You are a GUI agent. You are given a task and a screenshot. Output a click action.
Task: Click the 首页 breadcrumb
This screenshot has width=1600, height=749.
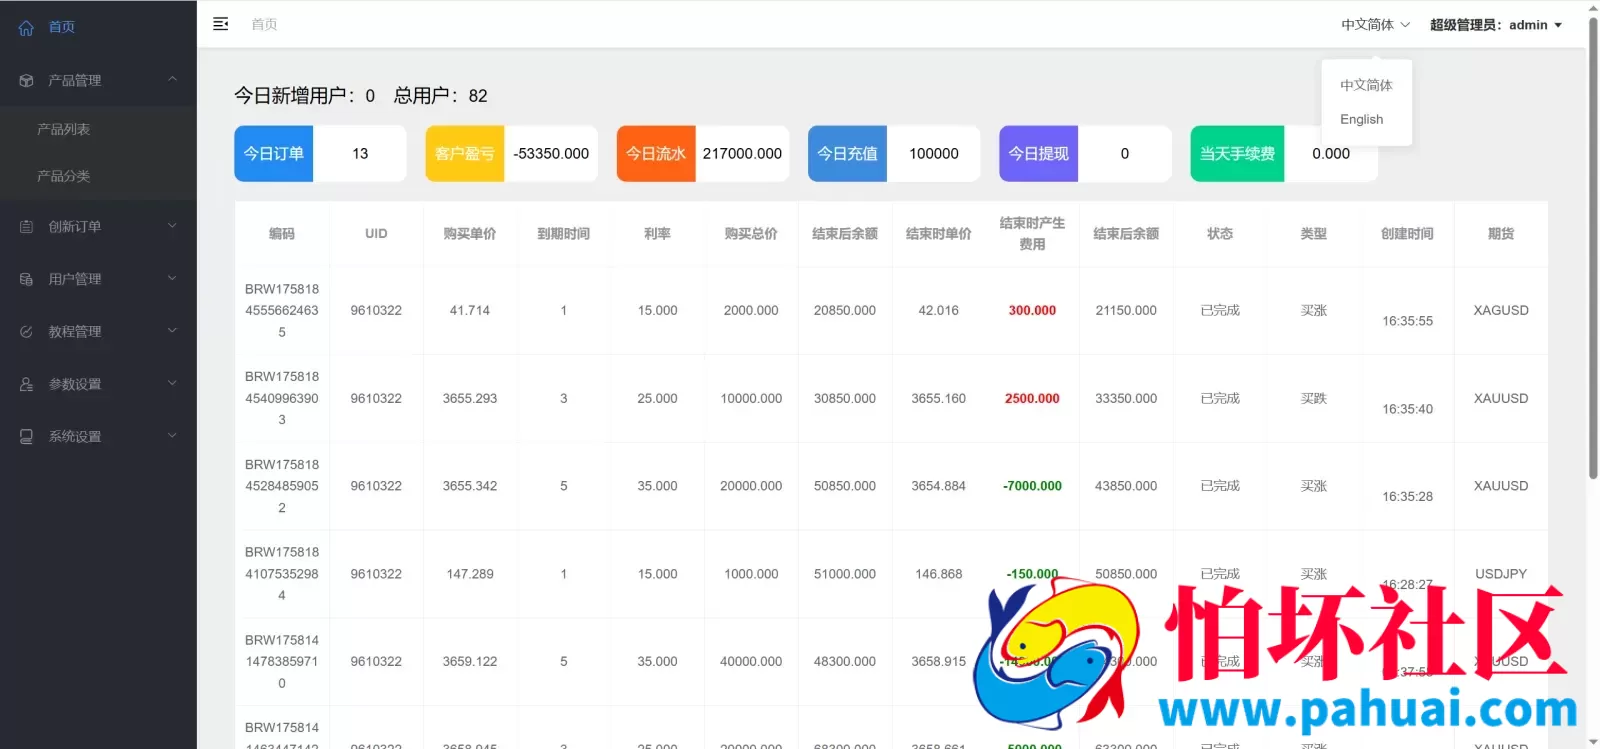(x=264, y=24)
